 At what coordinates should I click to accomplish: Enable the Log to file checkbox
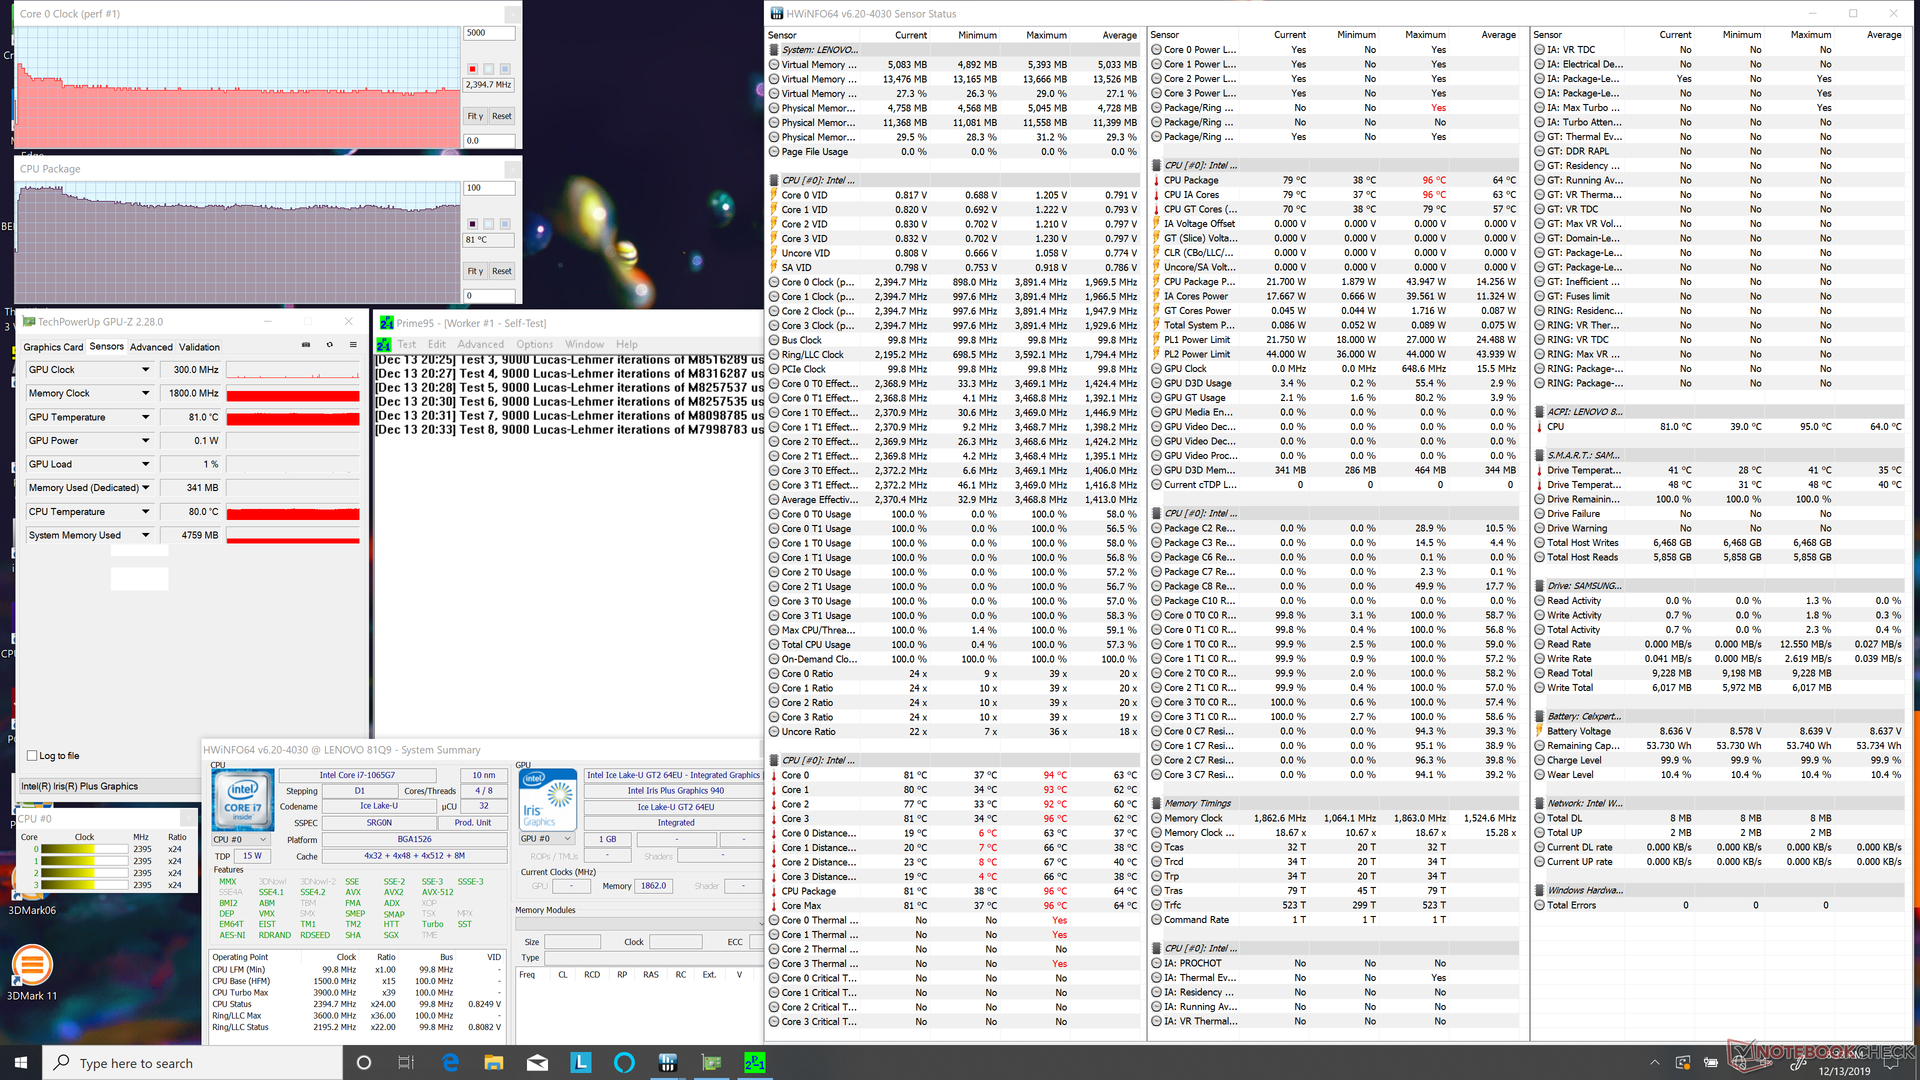click(x=33, y=756)
